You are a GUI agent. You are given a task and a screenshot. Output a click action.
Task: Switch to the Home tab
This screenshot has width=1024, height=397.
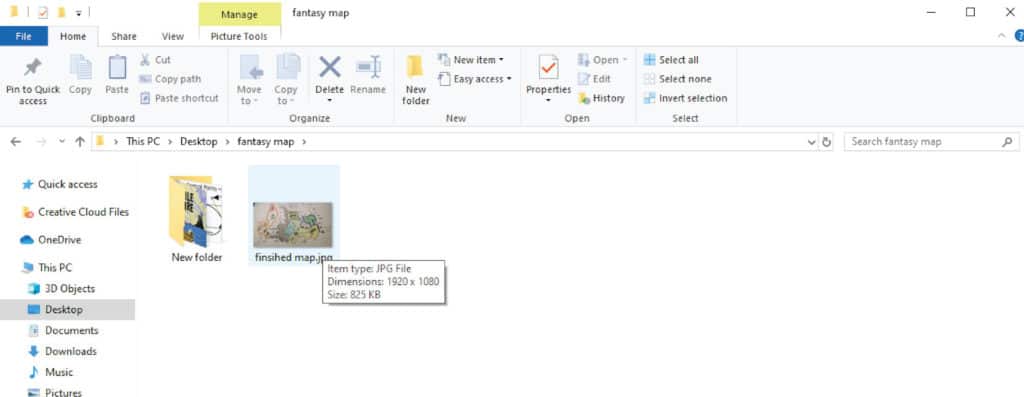coord(73,37)
